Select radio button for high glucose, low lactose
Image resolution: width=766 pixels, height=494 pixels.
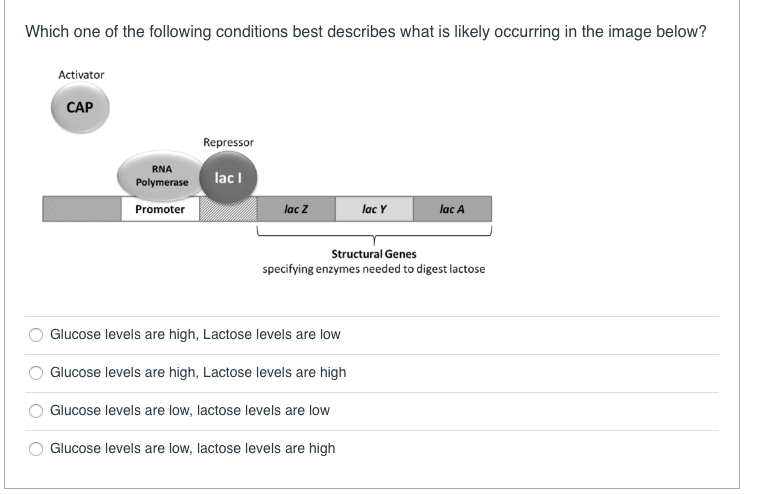coord(37,335)
